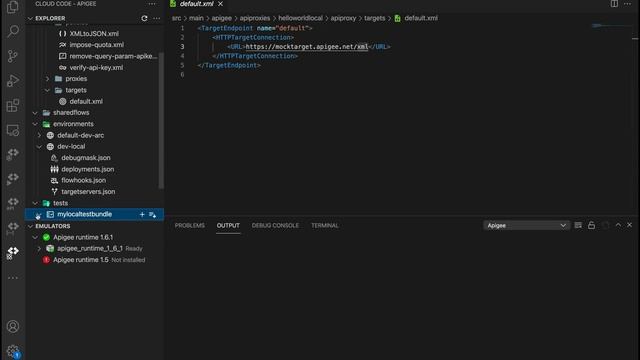Open flowhooks.json file
This screenshot has height=360, width=640.
point(83,180)
